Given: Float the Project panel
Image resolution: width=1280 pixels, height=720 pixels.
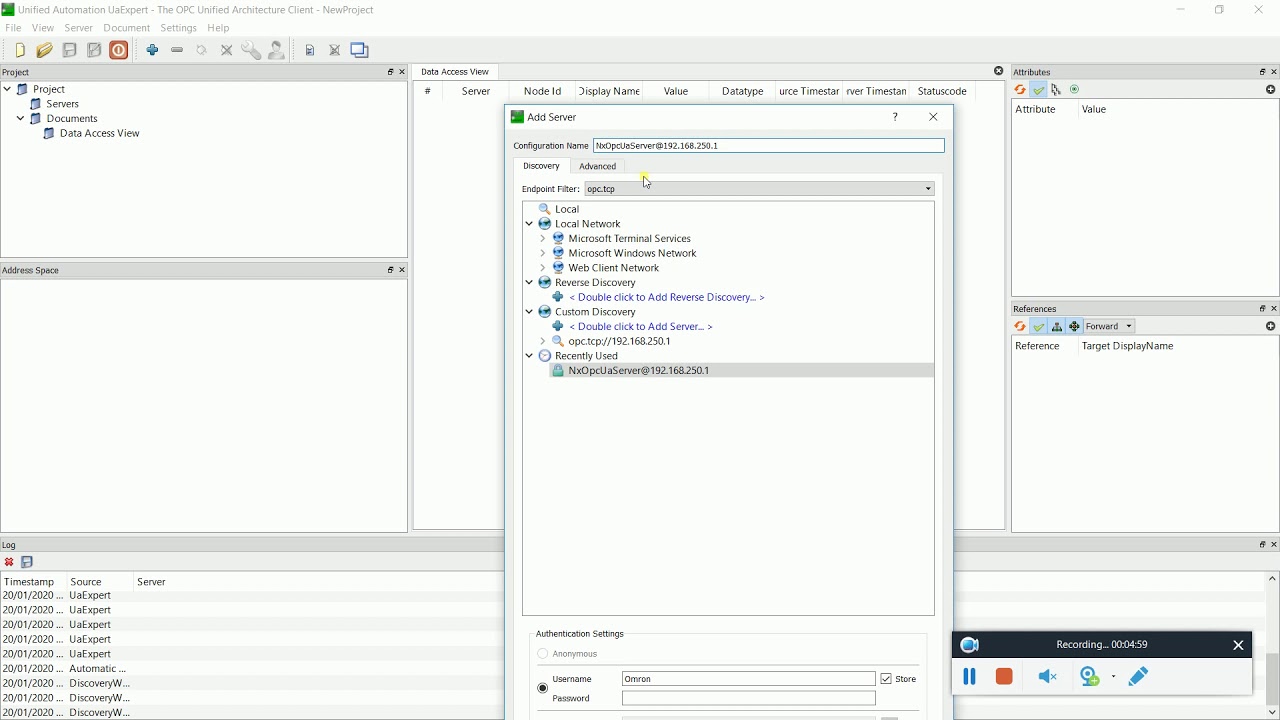Looking at the screenshot, I should pyautogui.click(x=391, y=72).
